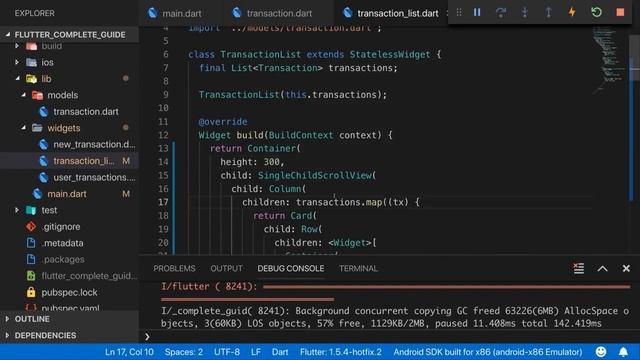Grab the debug toolbar drag handle
The image size is (640, 360).
[x=459, y=13]
